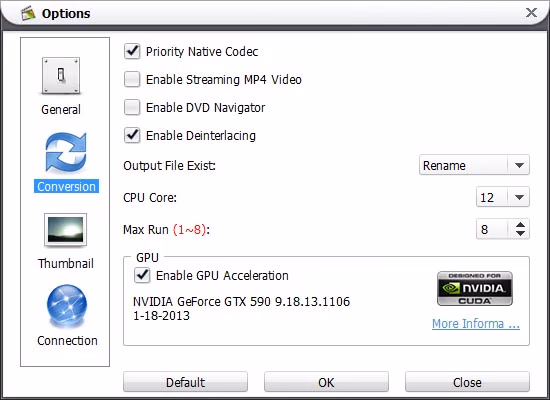Click the Output File Exist label
The width and height of the screenshot is (550, 400).
169,166
